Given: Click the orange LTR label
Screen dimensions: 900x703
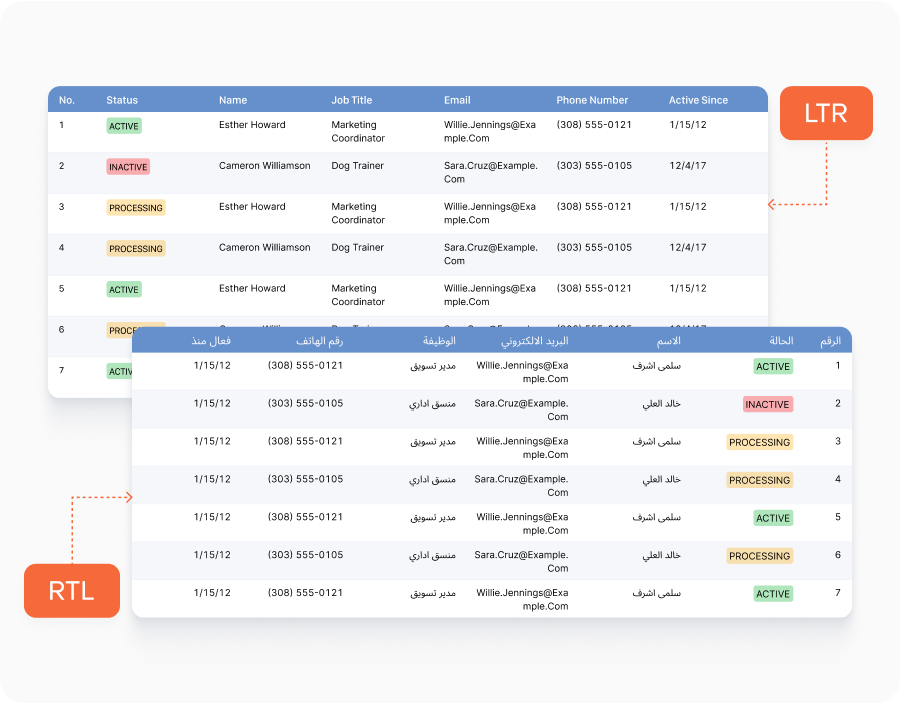Looking at the screenshot, I should 825,113.
